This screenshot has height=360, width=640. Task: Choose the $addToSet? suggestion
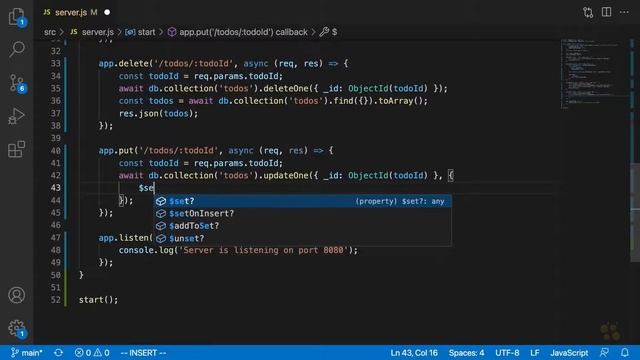pyautogui.click(x=303, y=226)
